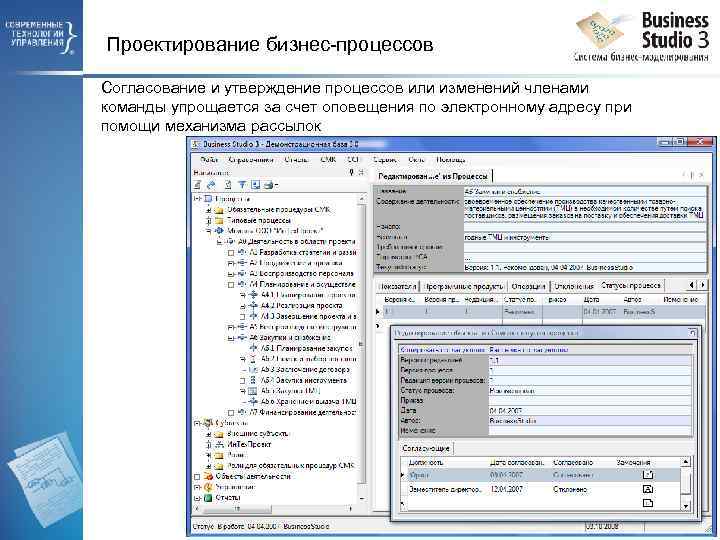720x540 pixels.
Task: Expand A7 Финансирование деятельности node
Action: 231,413
